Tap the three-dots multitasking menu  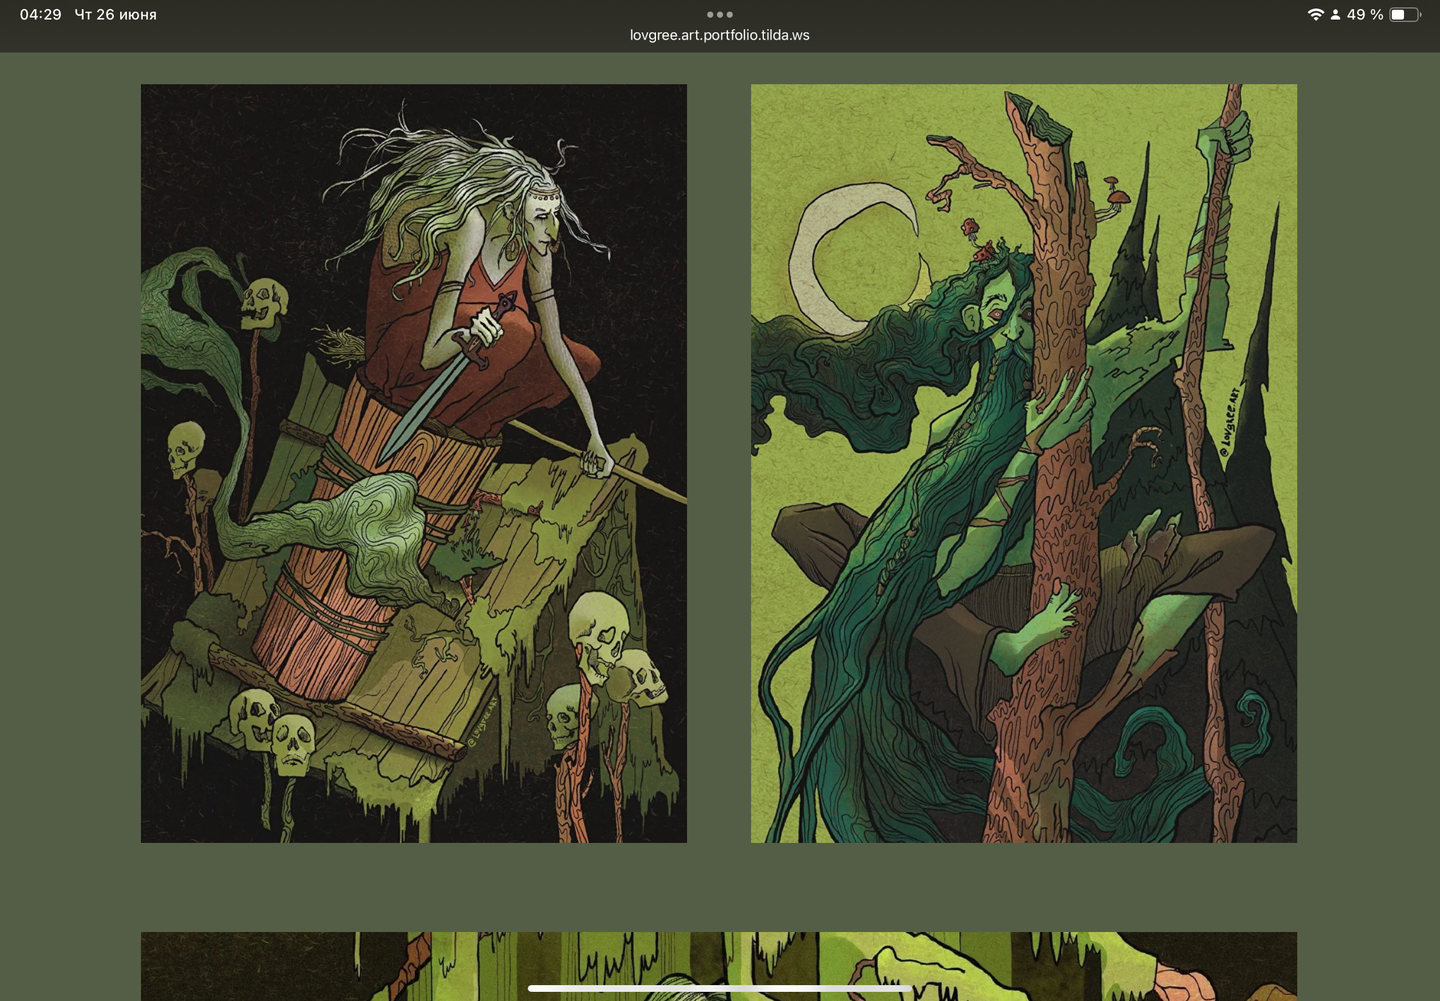[720, 14]
